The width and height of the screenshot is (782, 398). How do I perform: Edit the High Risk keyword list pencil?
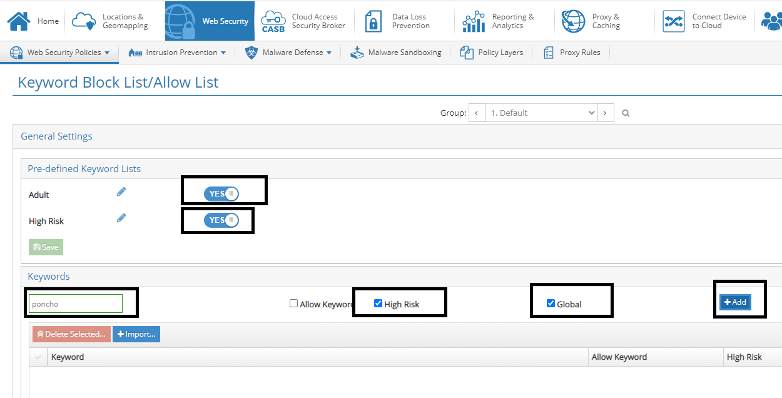121,218
